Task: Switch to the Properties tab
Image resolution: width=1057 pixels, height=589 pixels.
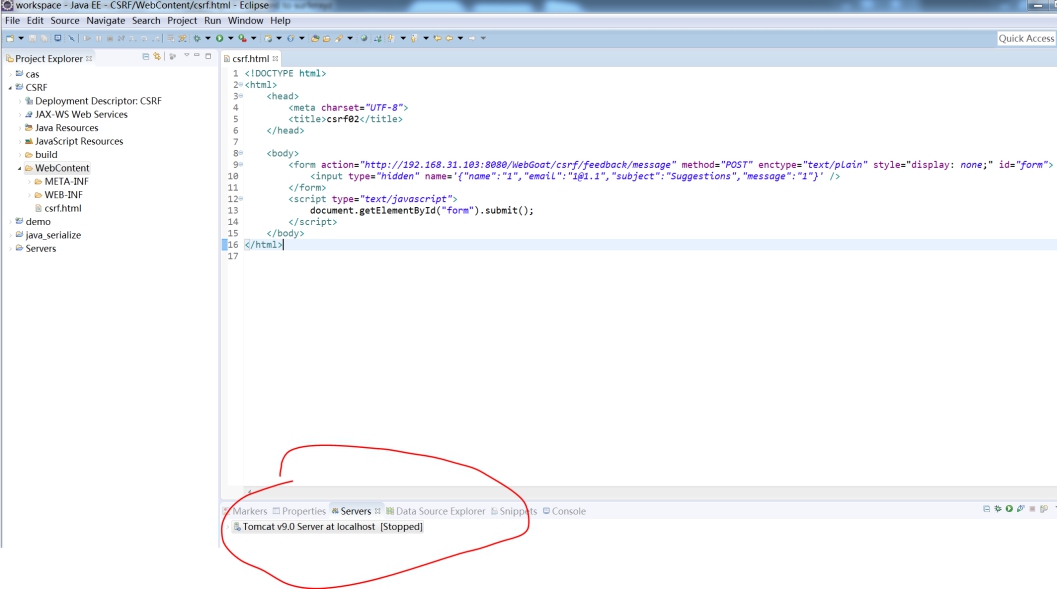Action: [x=299, y=512]
